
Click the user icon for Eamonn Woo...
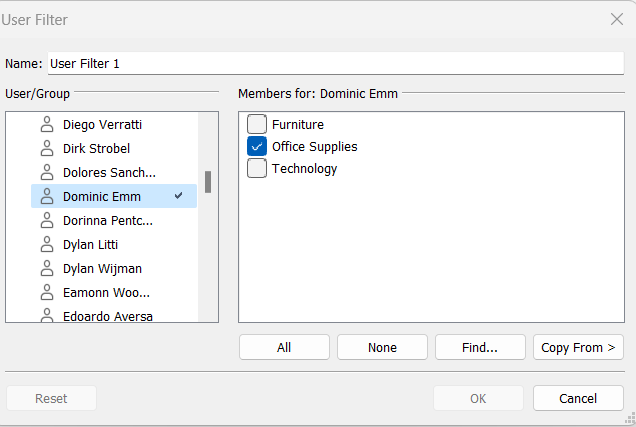(x=46, y=293)
